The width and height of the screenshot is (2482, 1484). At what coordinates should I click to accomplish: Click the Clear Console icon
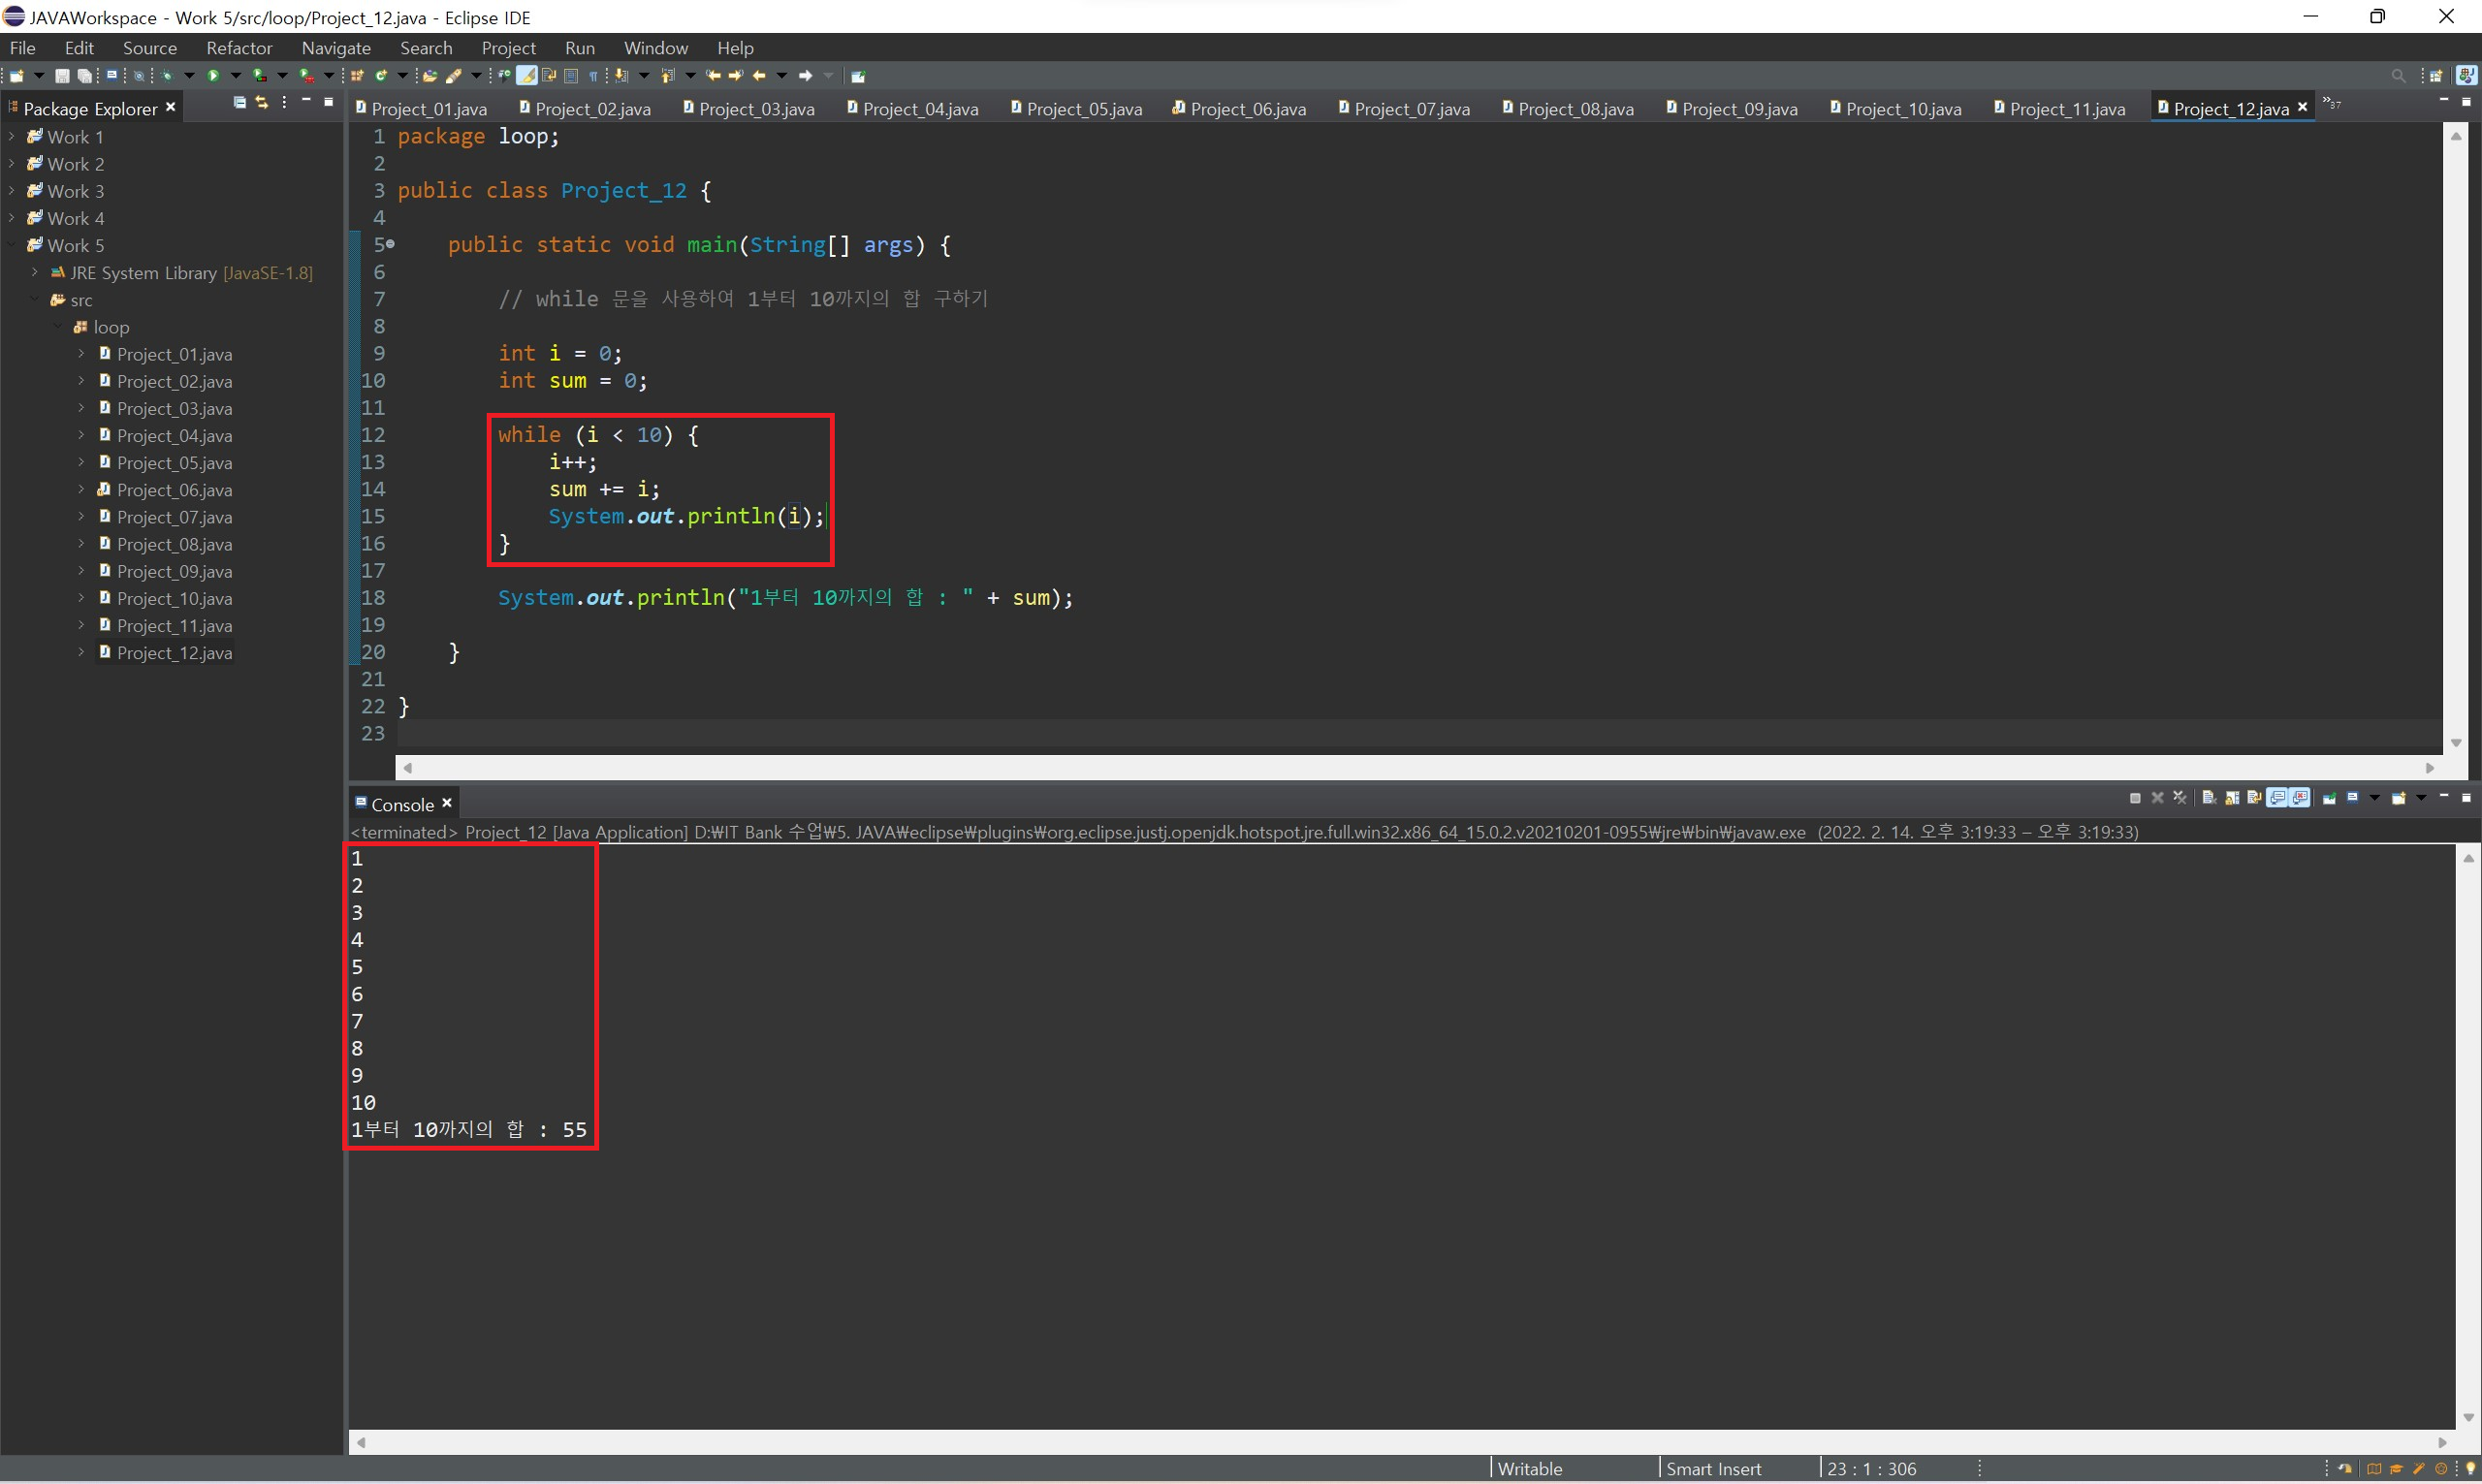pos(2209,798)
